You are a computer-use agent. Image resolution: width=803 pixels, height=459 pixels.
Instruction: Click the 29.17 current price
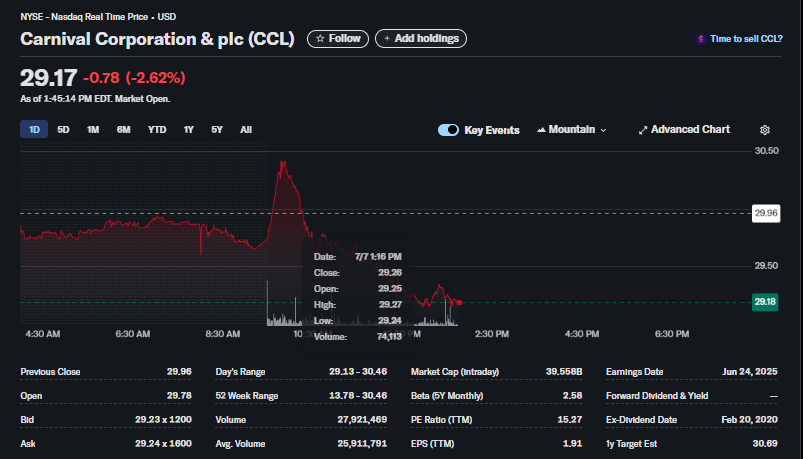tap(49, 78)
